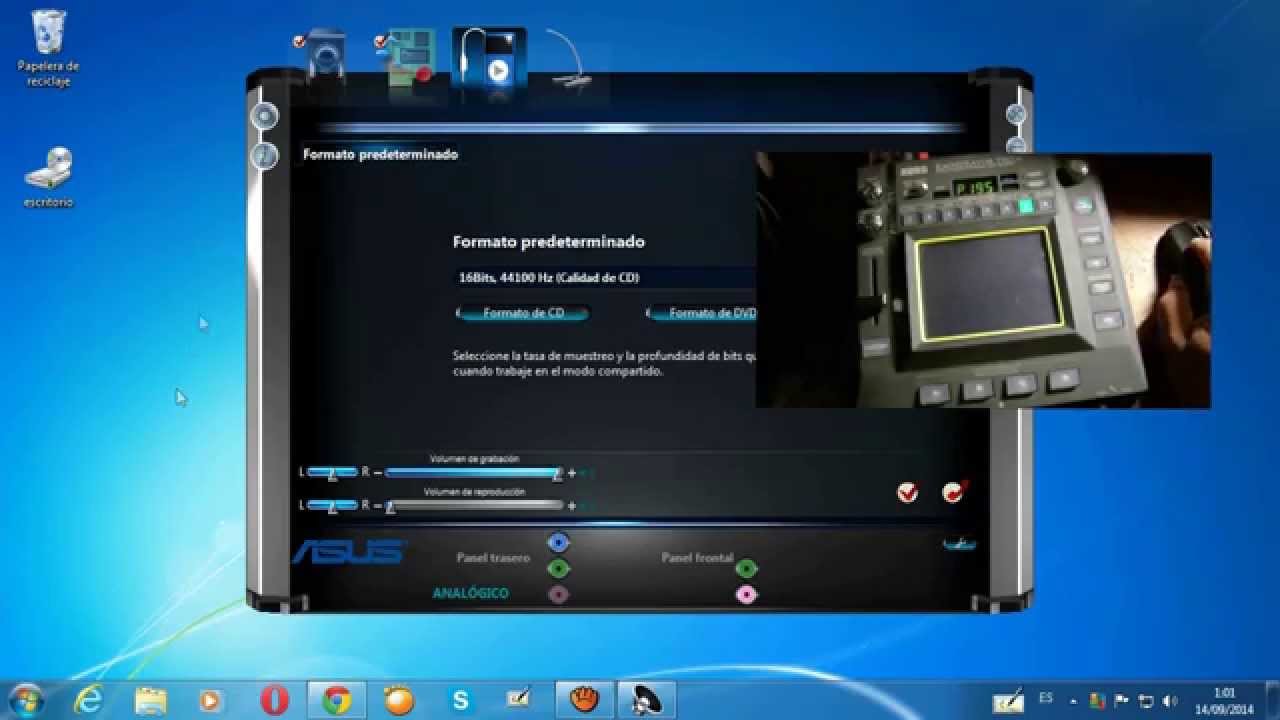Switch to the baseball glove app in taskbar

point(583,700)
